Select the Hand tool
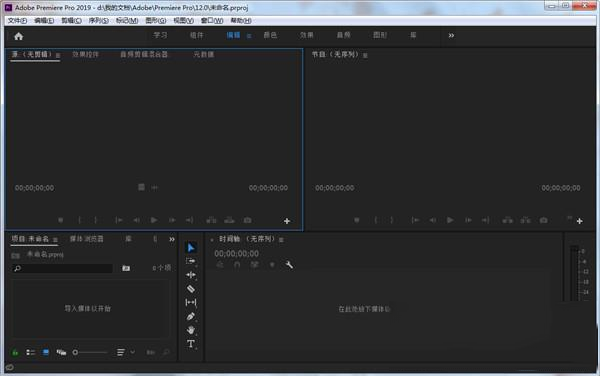Viewport: 600px width, 376px height. 191,330
